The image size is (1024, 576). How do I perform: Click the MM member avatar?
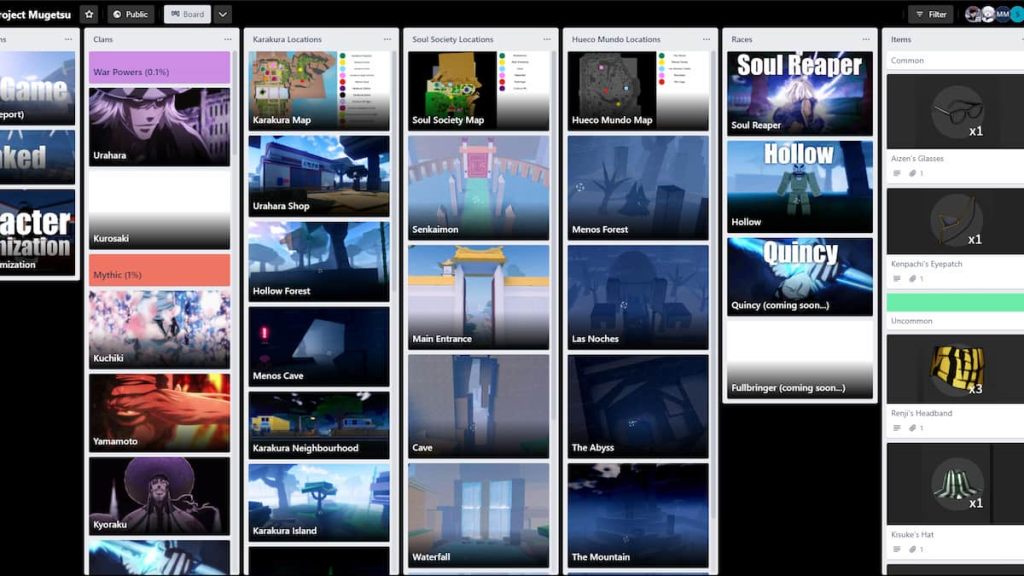(1002, 14)
